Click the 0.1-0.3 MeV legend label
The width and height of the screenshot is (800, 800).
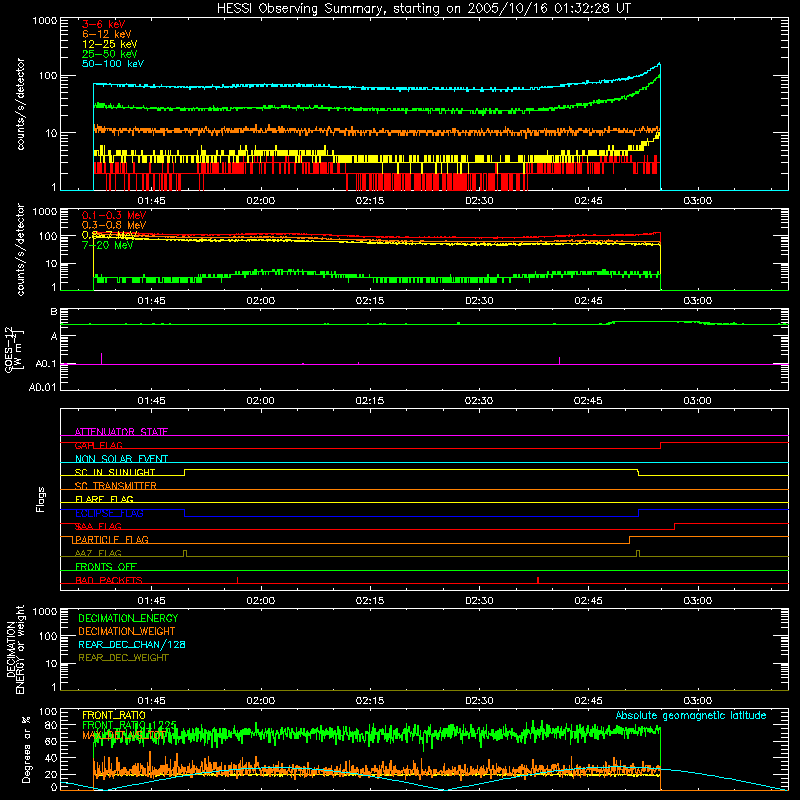click(x=114, y=215)
